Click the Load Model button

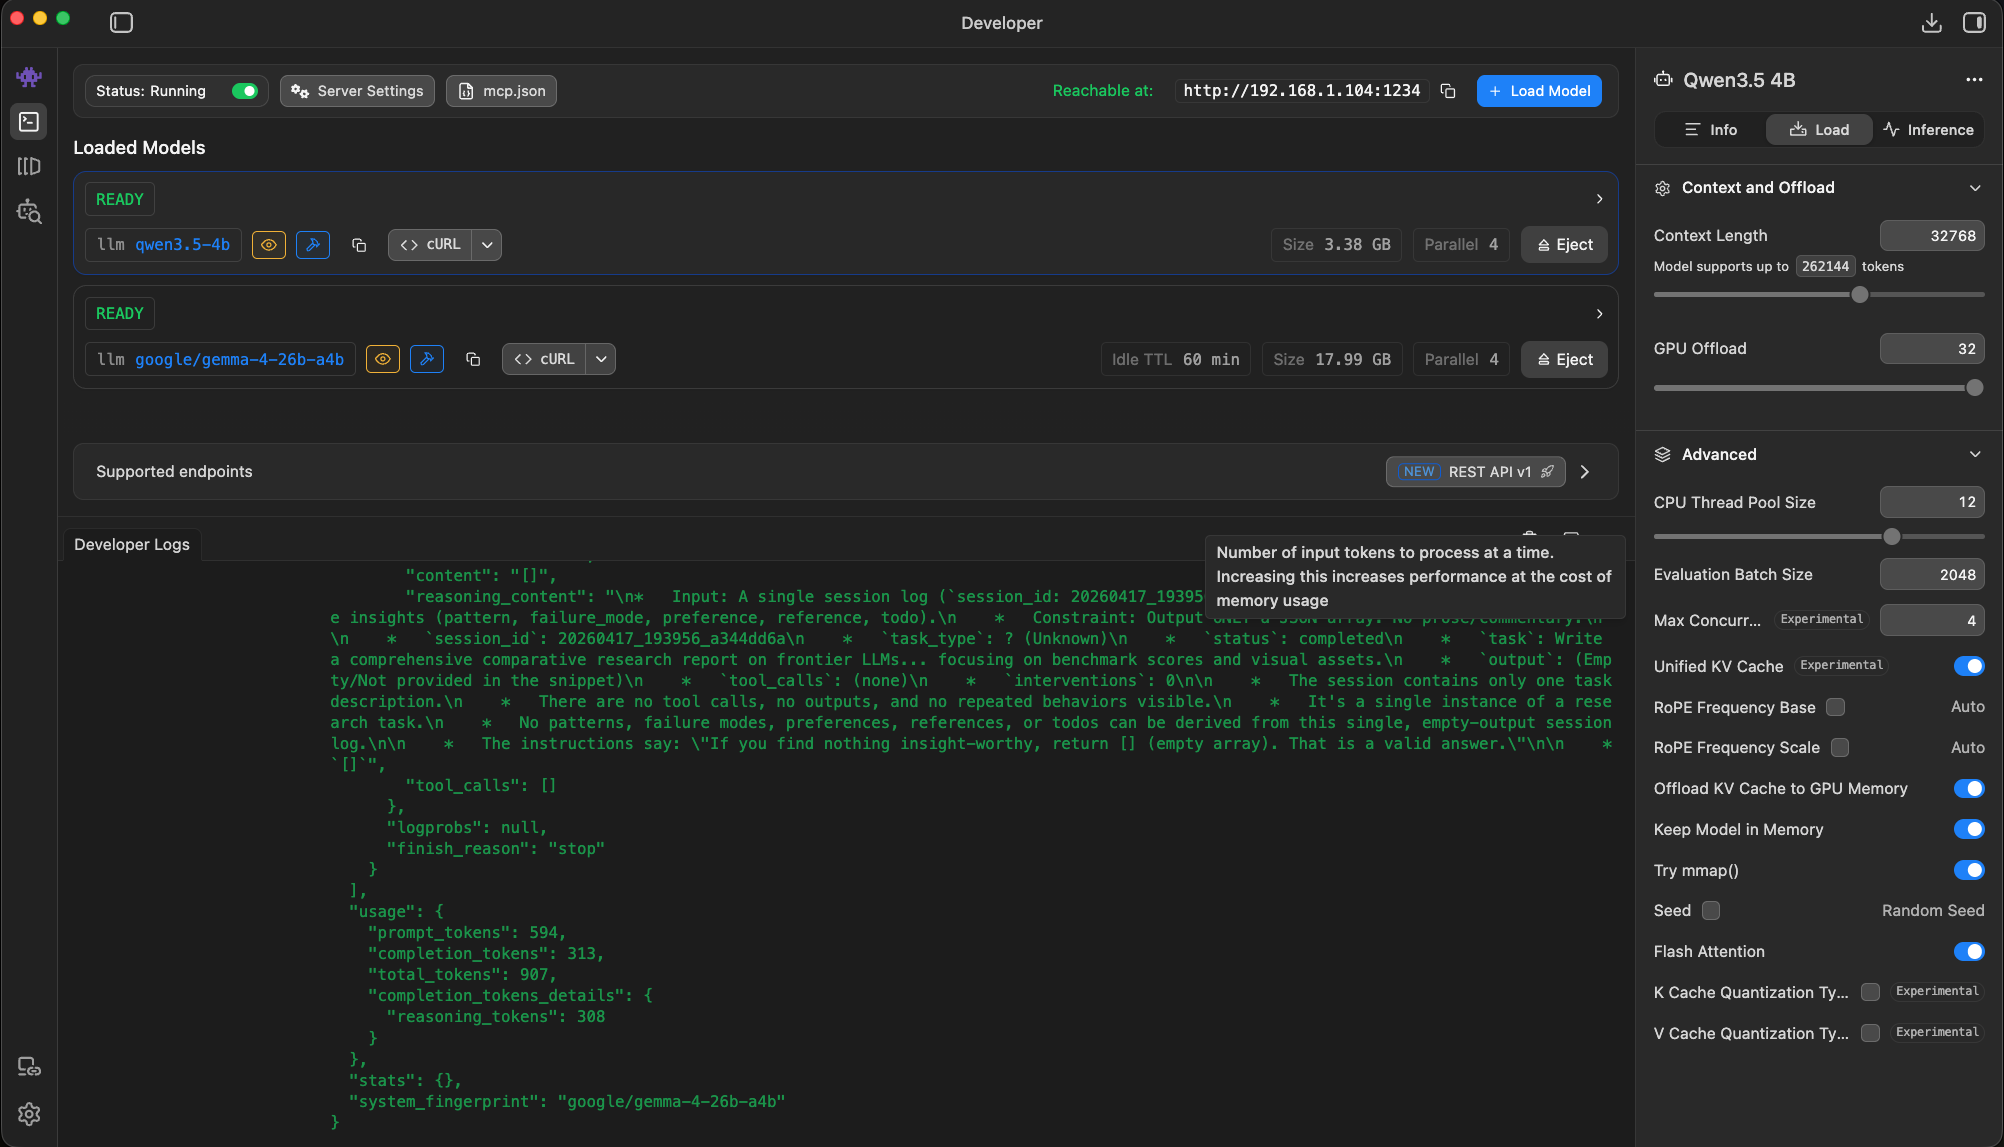coord(1539,91)
